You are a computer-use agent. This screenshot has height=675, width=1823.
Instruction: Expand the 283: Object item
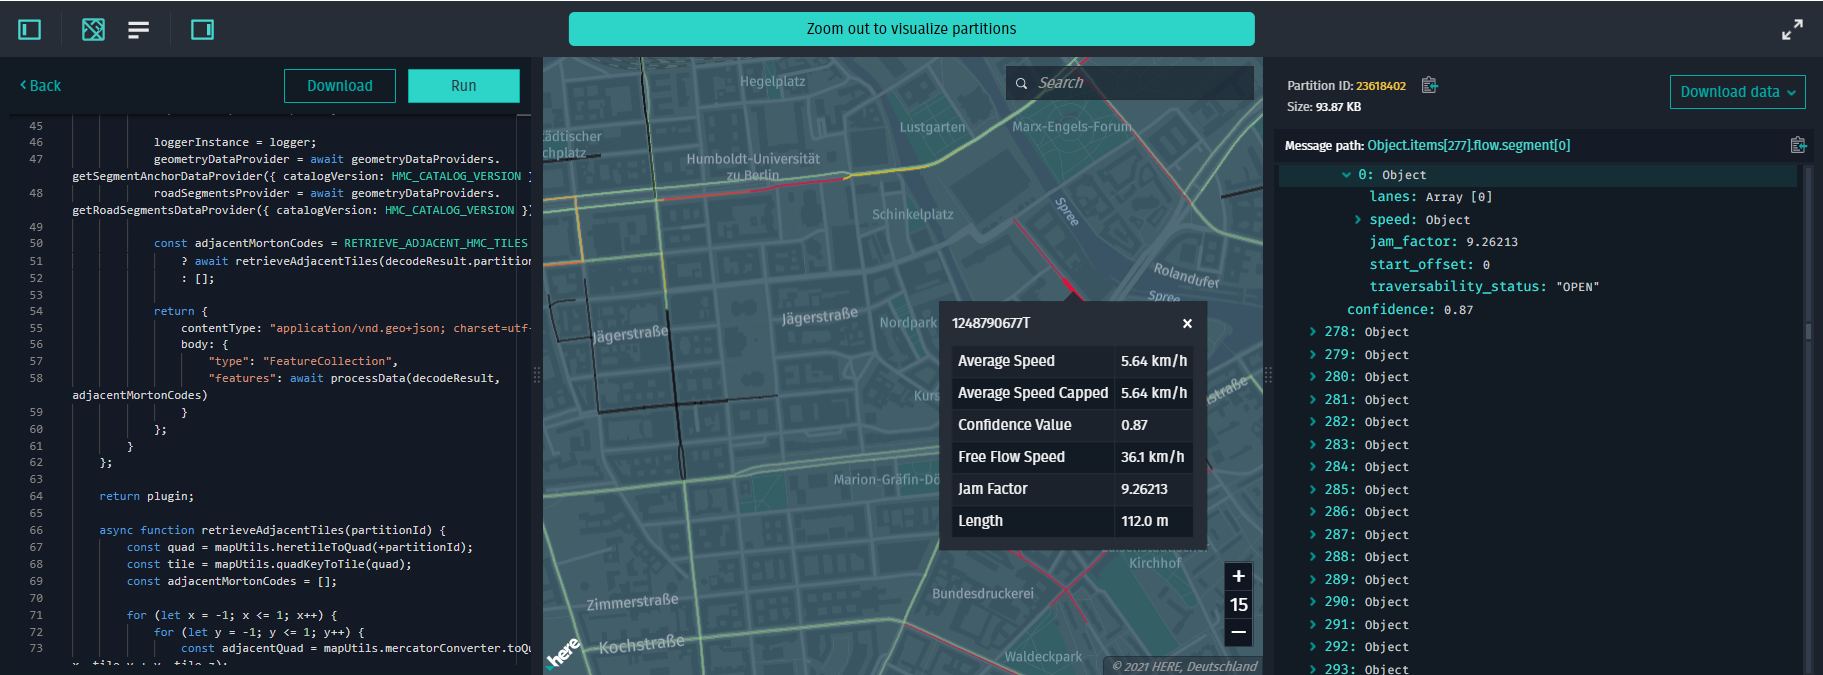1313,445
